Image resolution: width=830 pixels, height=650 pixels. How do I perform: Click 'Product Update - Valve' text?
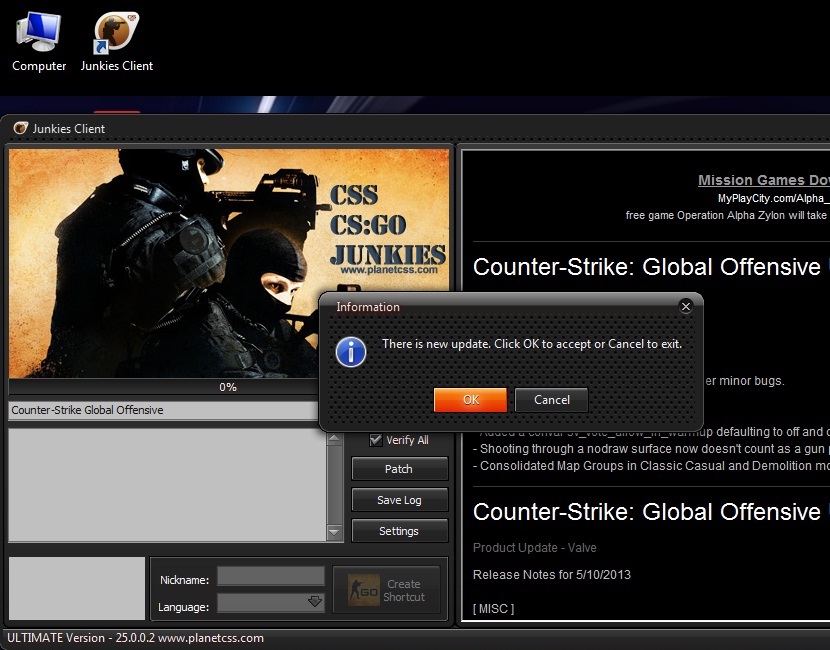click(535, 548)
